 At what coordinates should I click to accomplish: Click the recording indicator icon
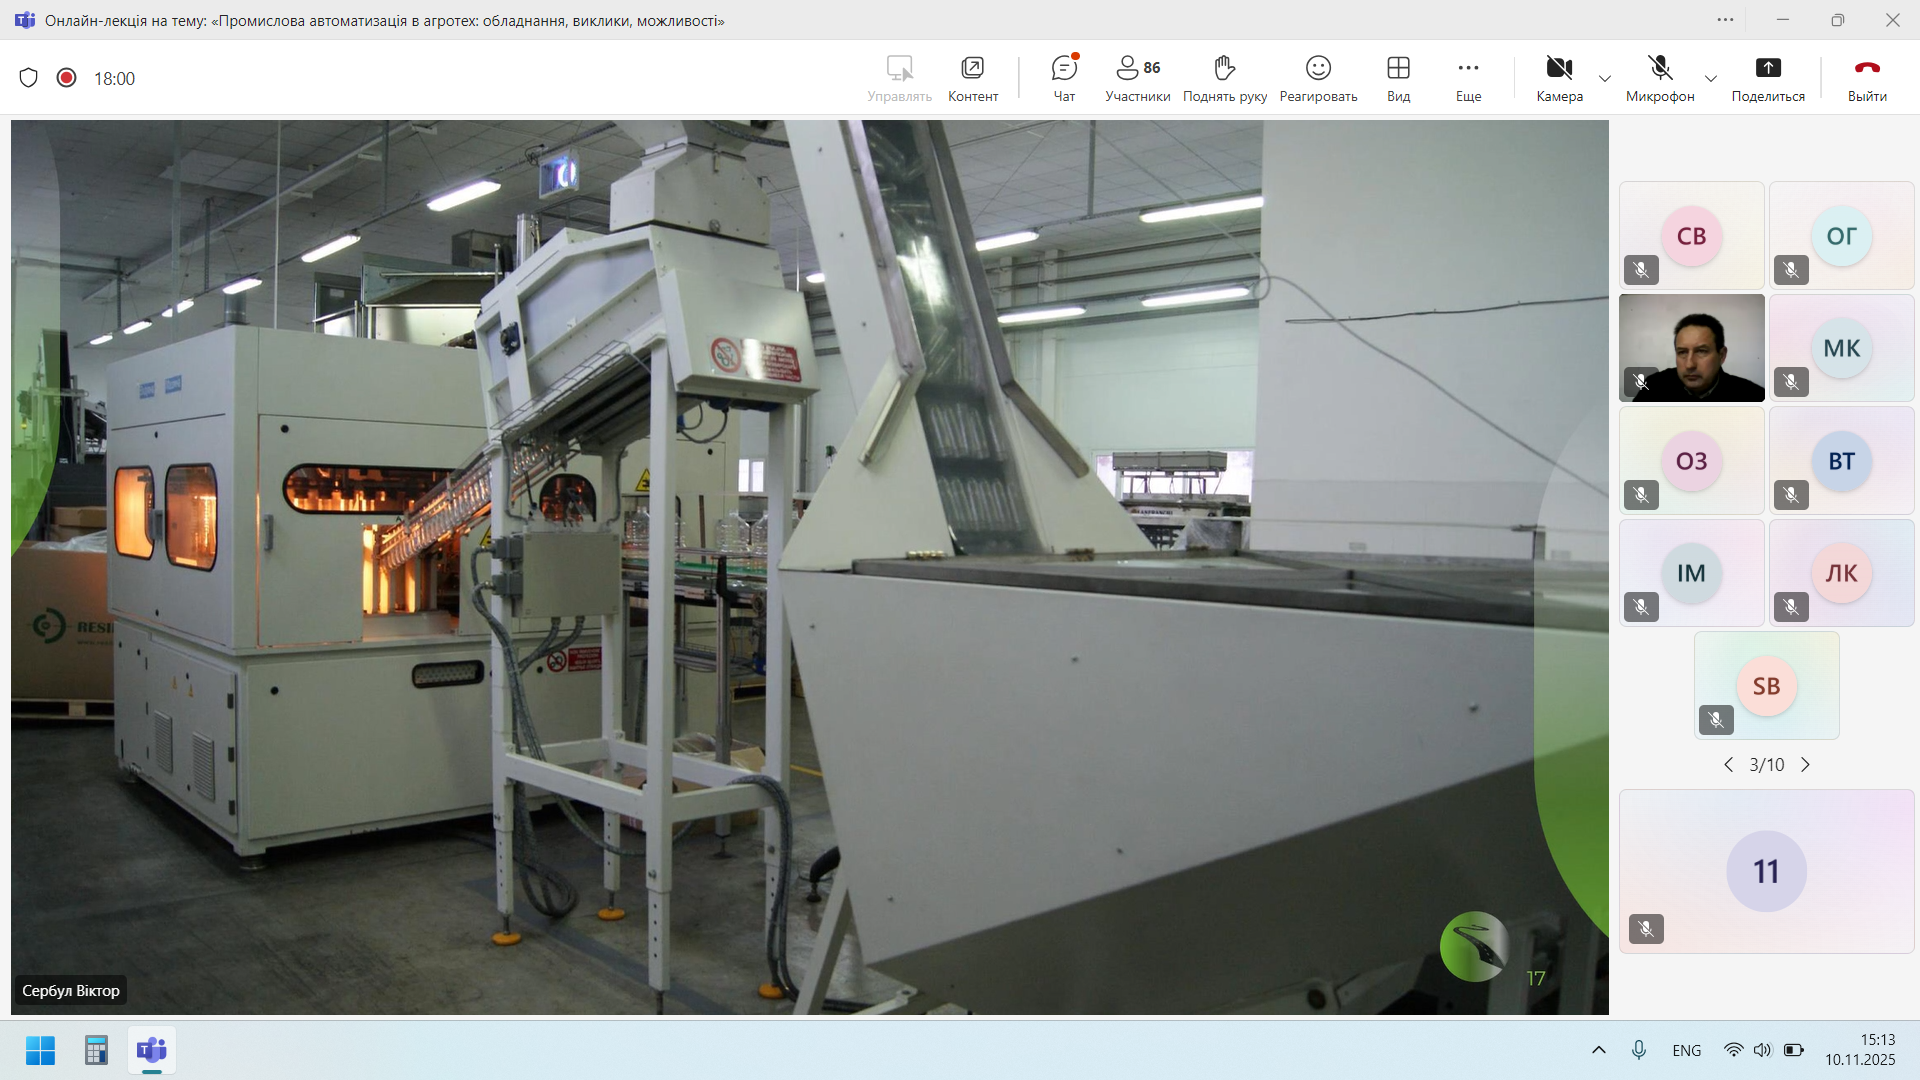[x=66, y=78]
